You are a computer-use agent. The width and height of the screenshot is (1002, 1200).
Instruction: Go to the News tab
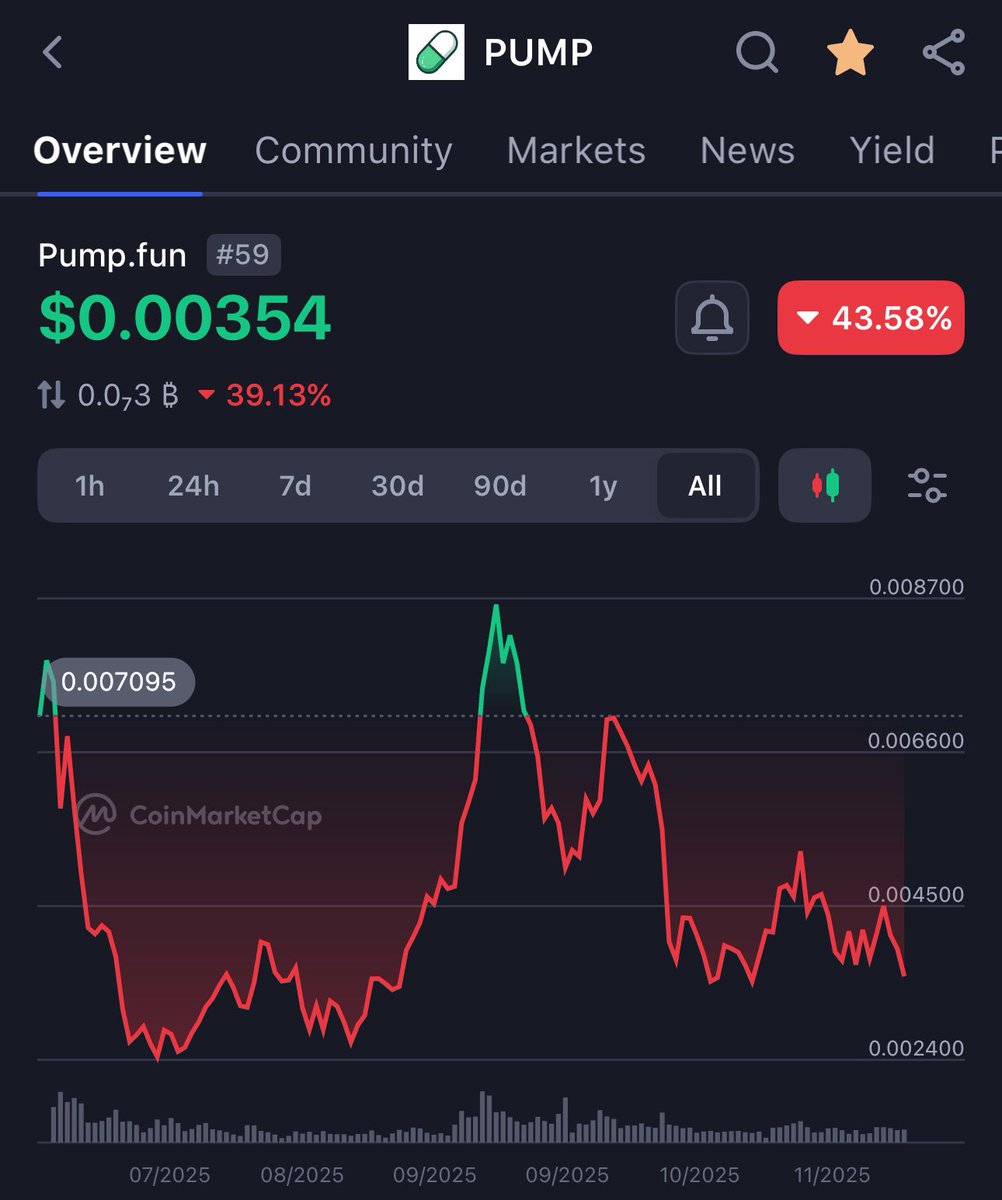point(747,151)
